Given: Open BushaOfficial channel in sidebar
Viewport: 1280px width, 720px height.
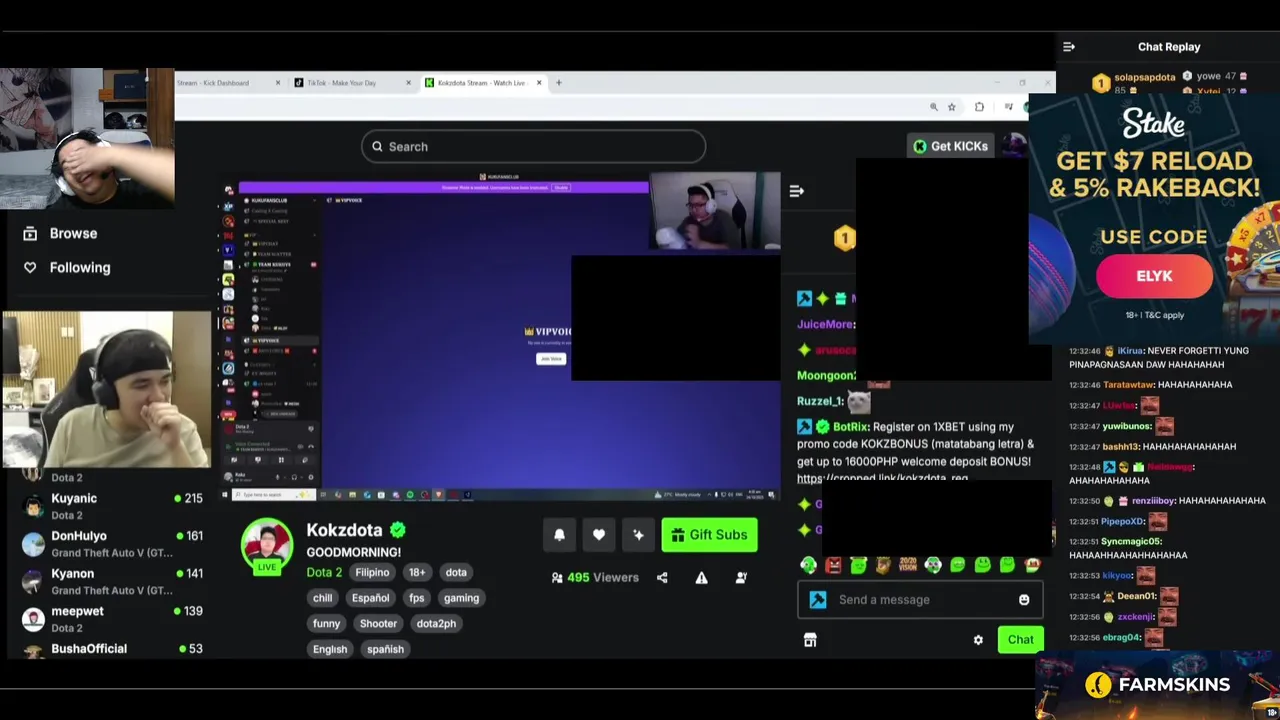Looking at the screenshot, I should [x=112, y=649].
